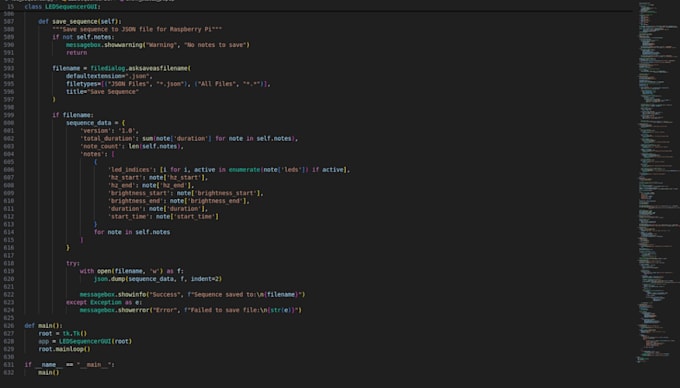Click line number 618 in gutter
The width and height of the screenshot is (680, 388).
(x=9, y=263)
